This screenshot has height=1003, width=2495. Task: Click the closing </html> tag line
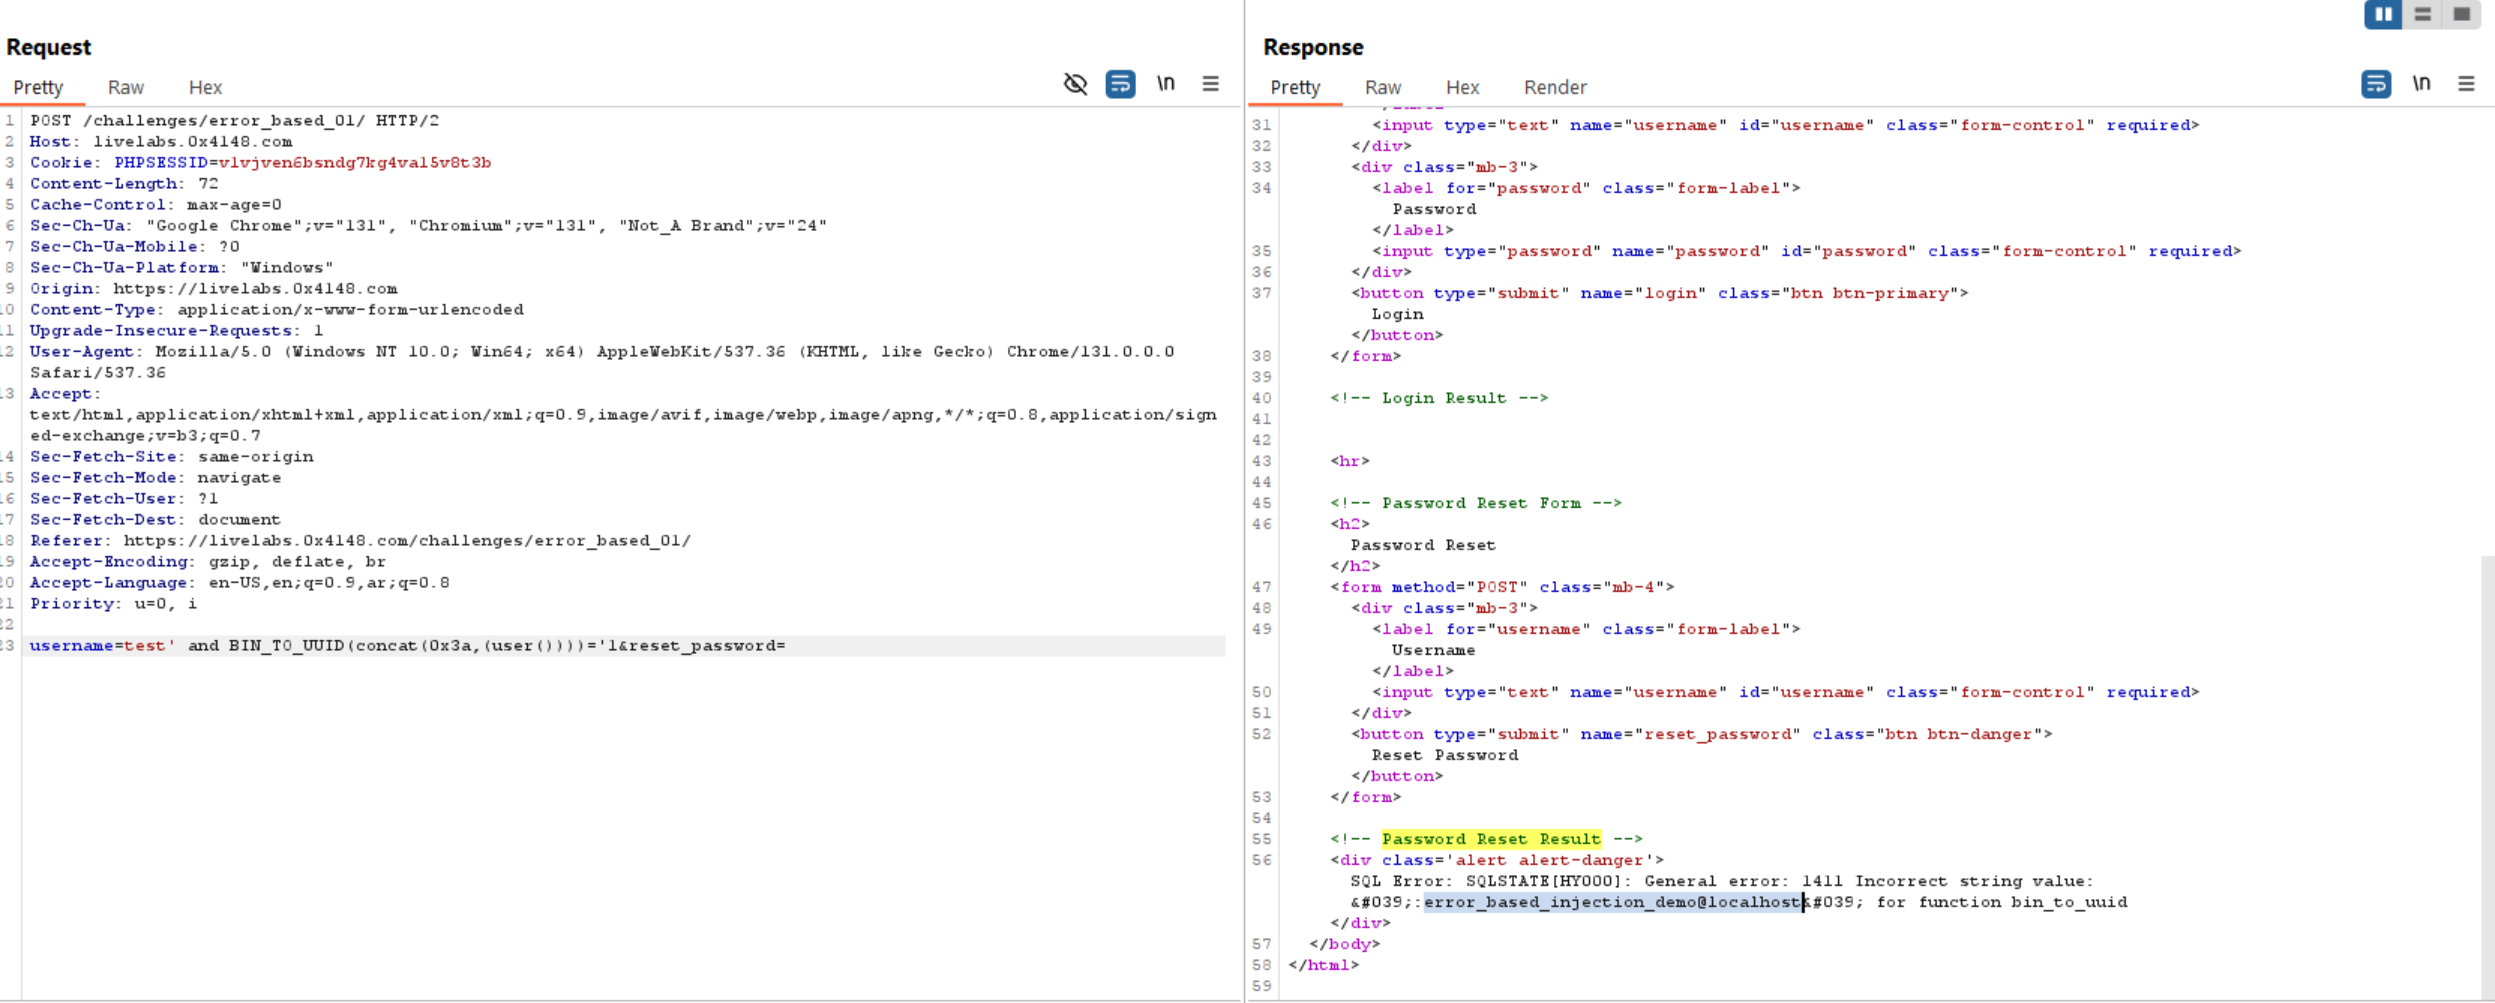tap(1324, 965)
